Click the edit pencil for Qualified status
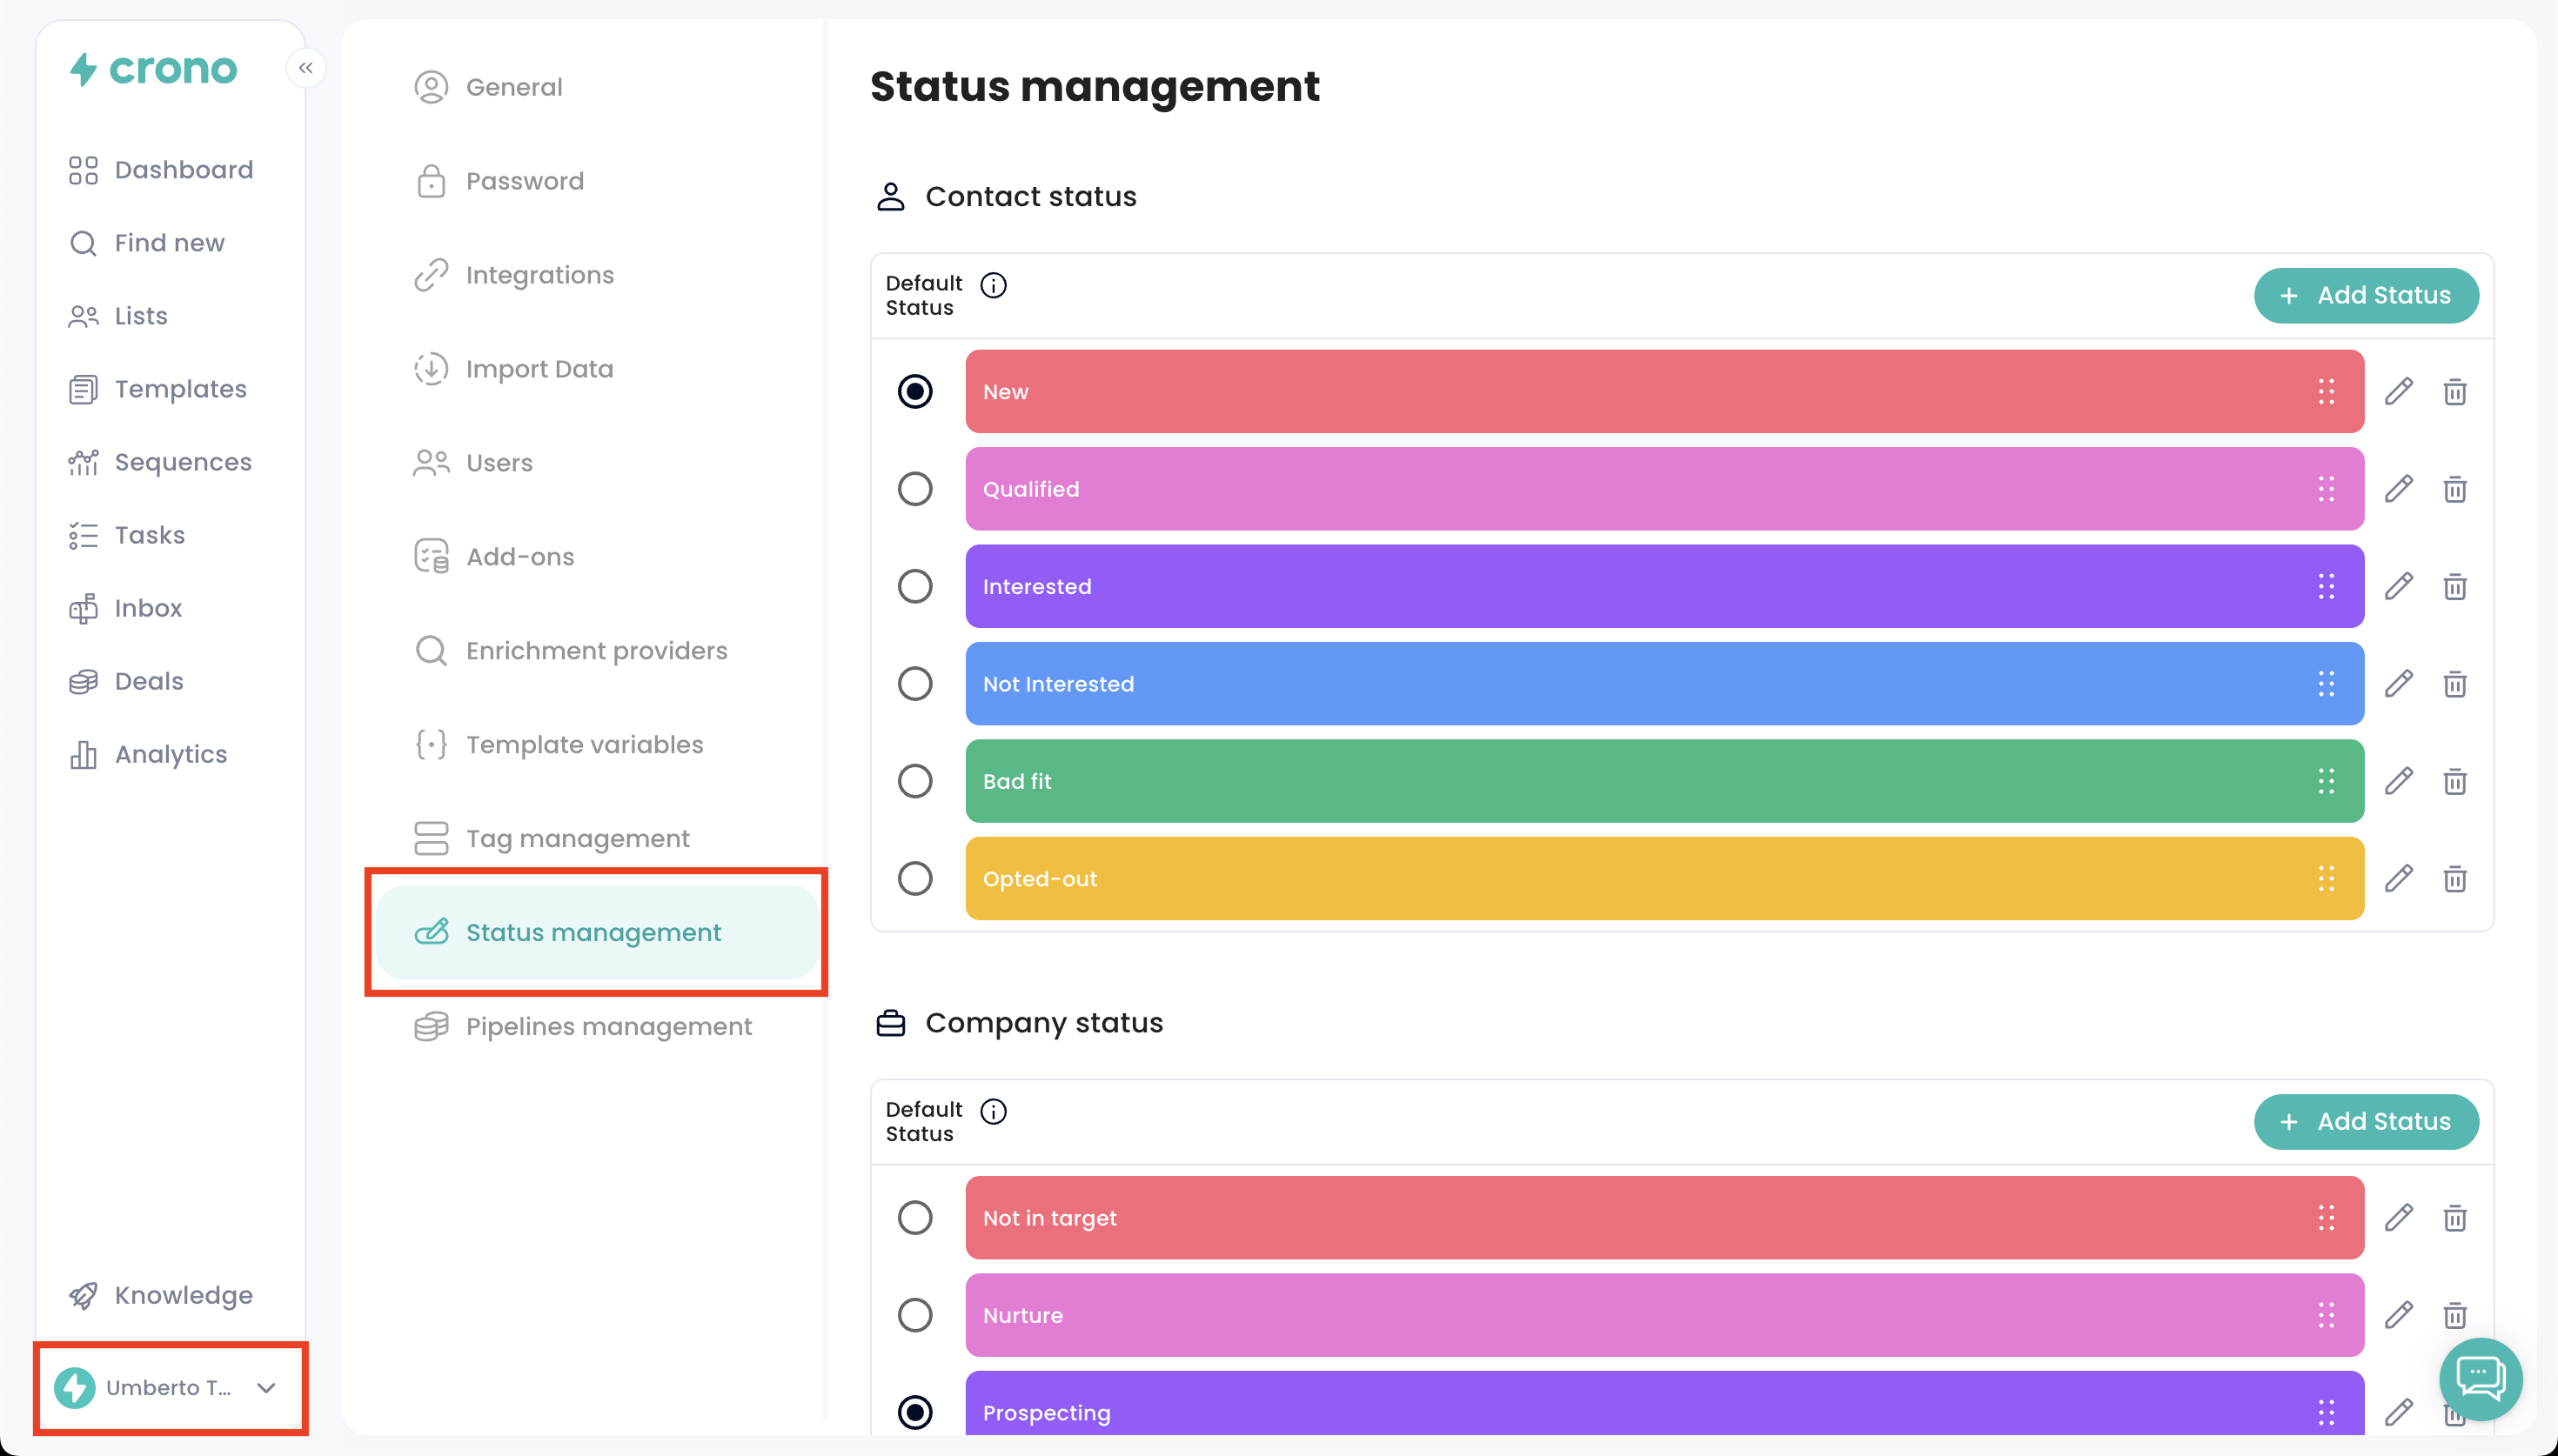 2398,489
